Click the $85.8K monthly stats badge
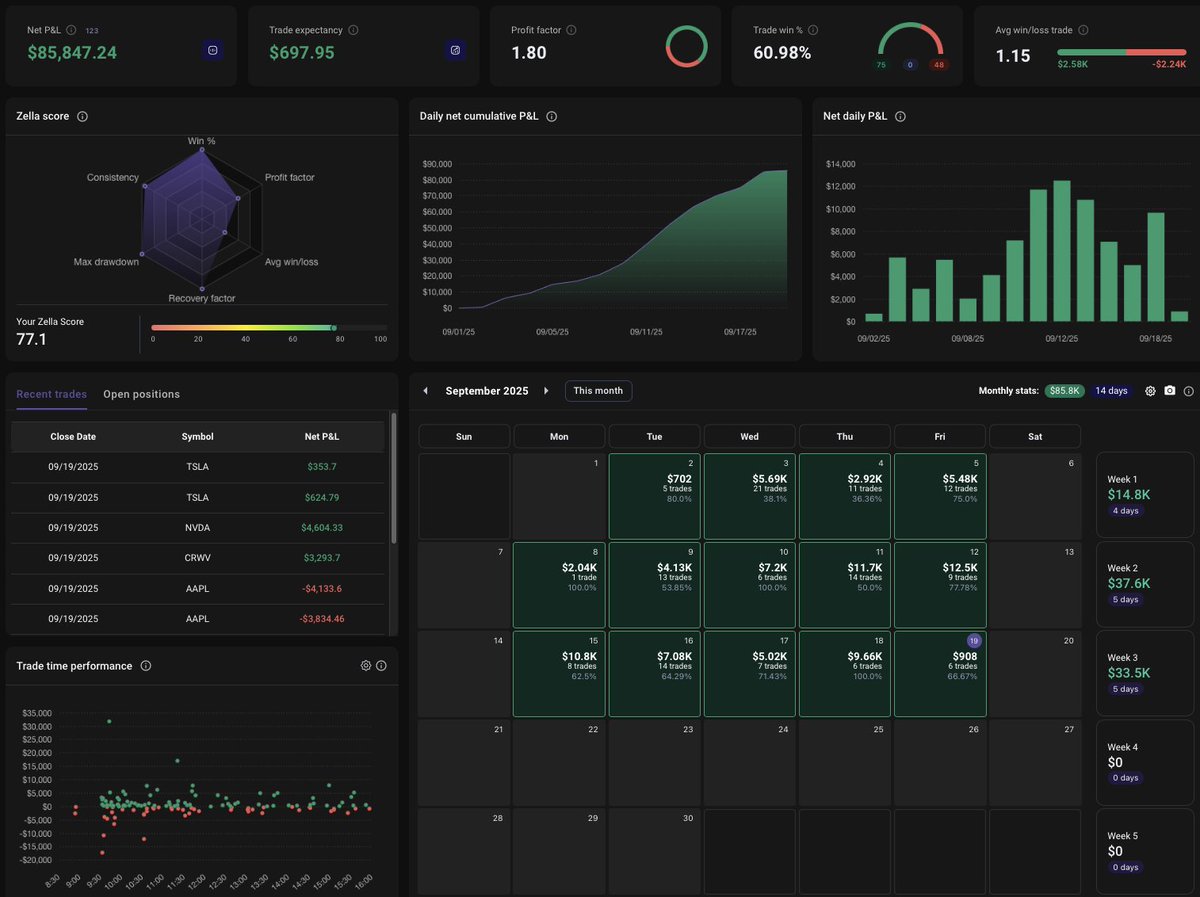This screenshot has width=1200, height=897. click(x=1063, y=391)
